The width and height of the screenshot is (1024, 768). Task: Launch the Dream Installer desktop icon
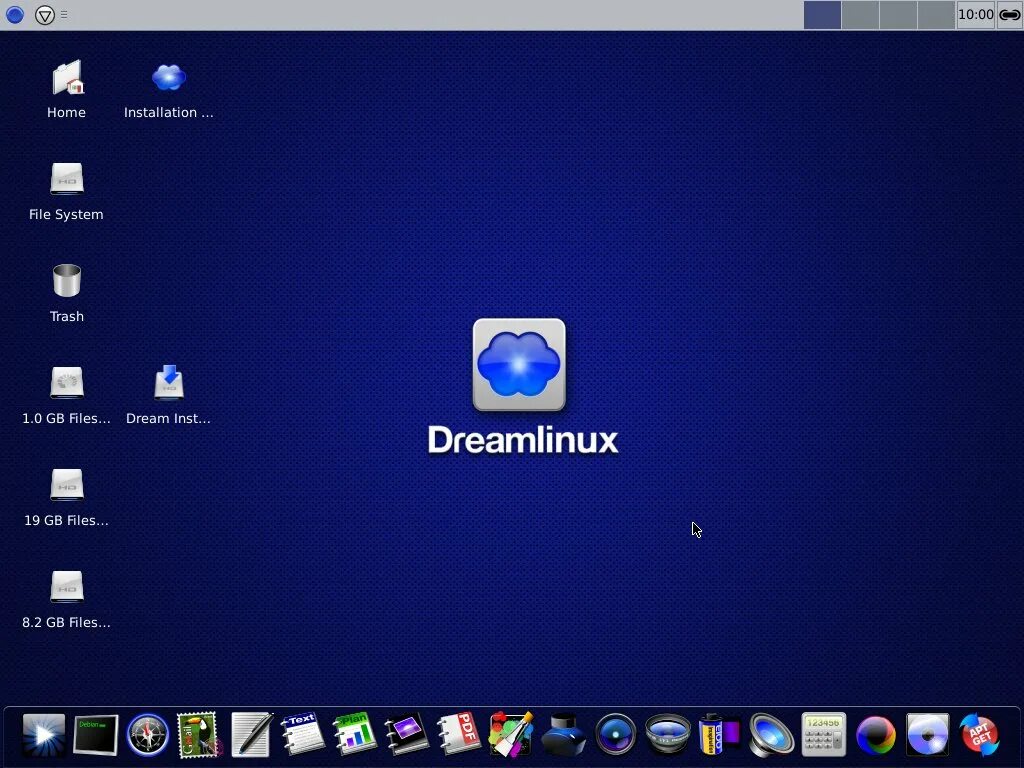pyautogui.click(x=169, y=381)
